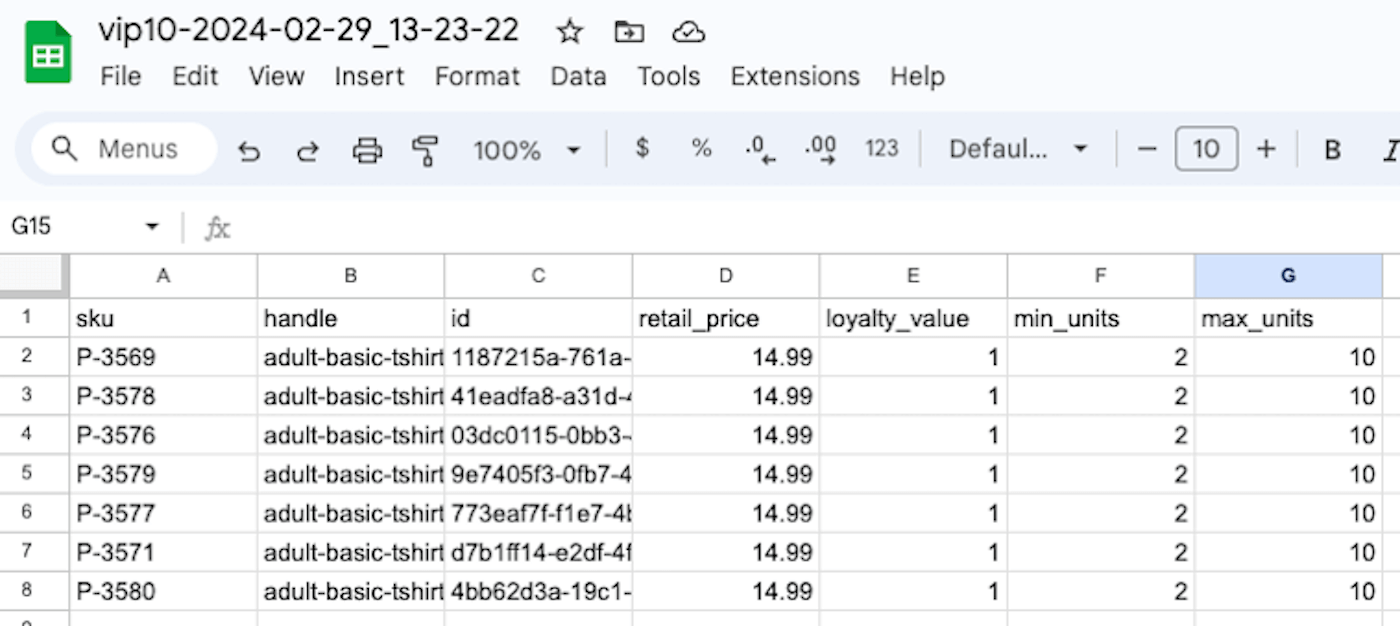This screenshot has height=626, width=1400.
Task: Click the Print icon
Action: point(368,150)
